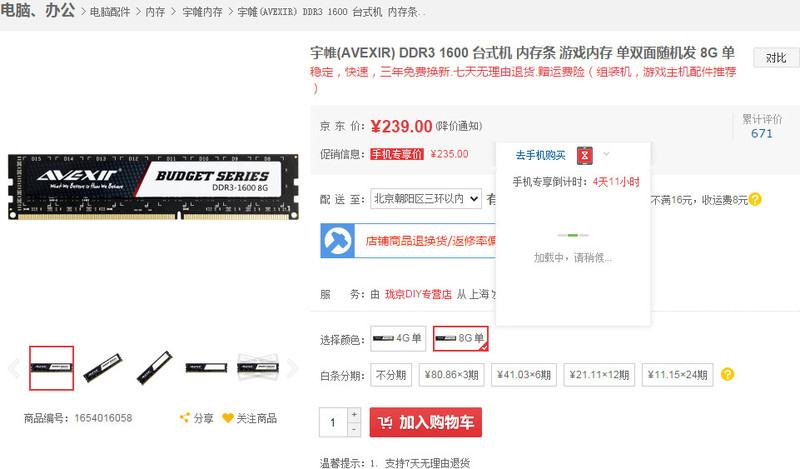Click the heart icon to follow product
Viewport: 800px width, 469px height.
tap(228, 418)
